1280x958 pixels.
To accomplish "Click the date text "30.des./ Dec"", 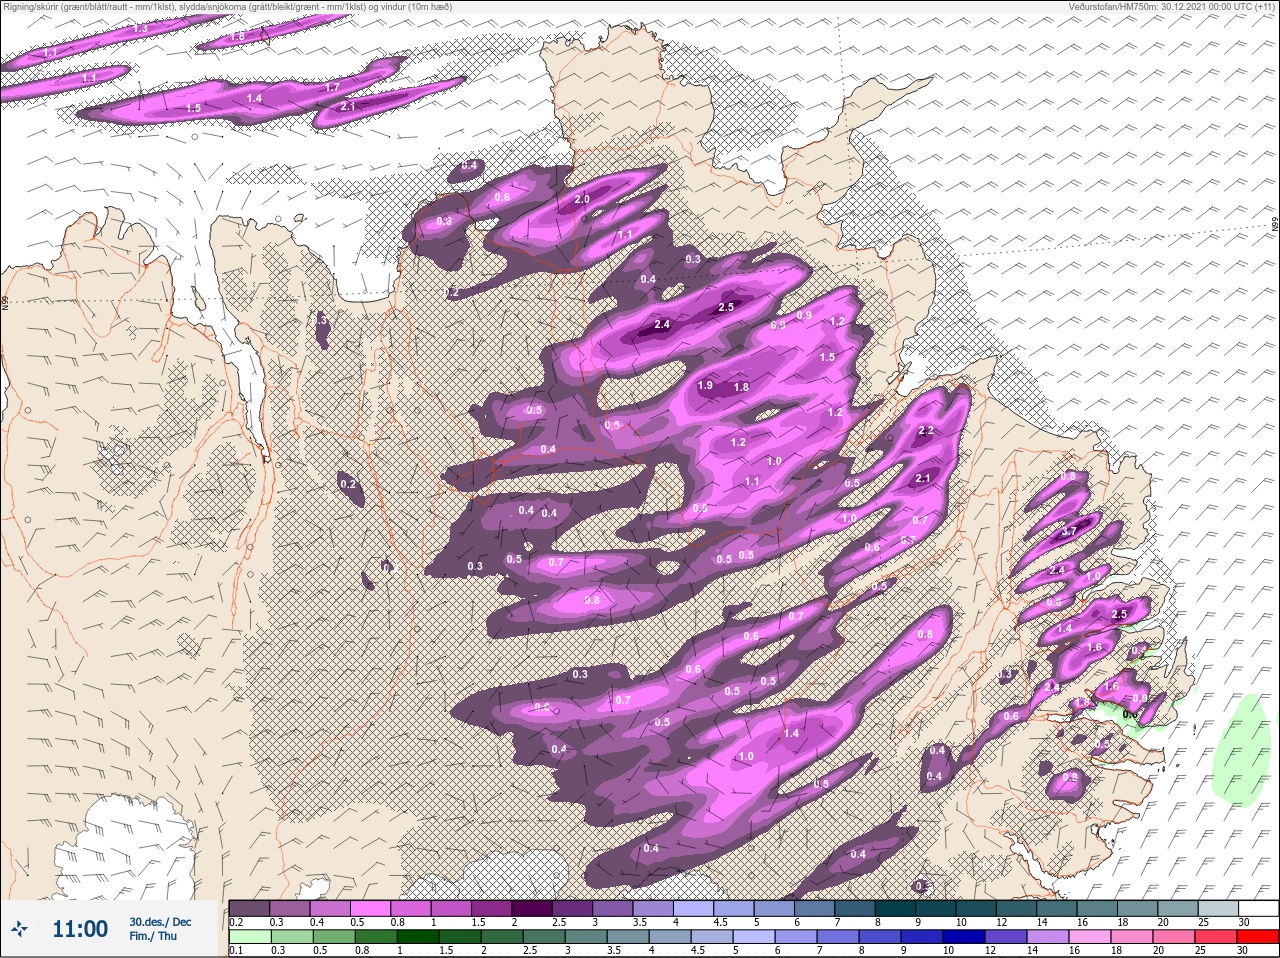I will pos(160,922).
